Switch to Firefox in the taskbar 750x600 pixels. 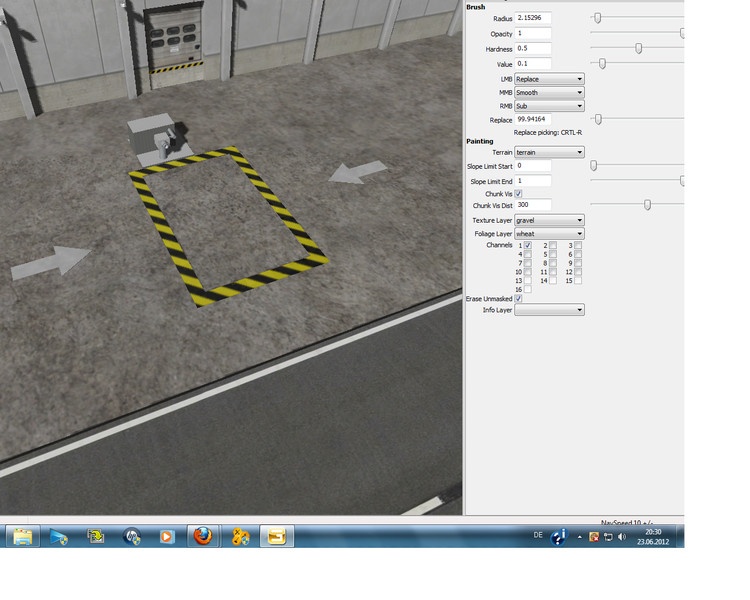pos(203,536)
